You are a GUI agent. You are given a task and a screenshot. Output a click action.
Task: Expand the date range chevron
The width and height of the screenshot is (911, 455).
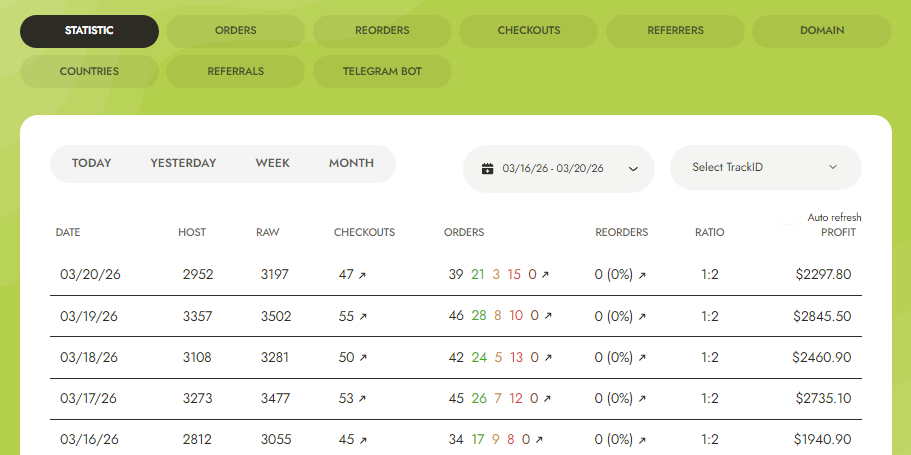(x=633, y=169)
